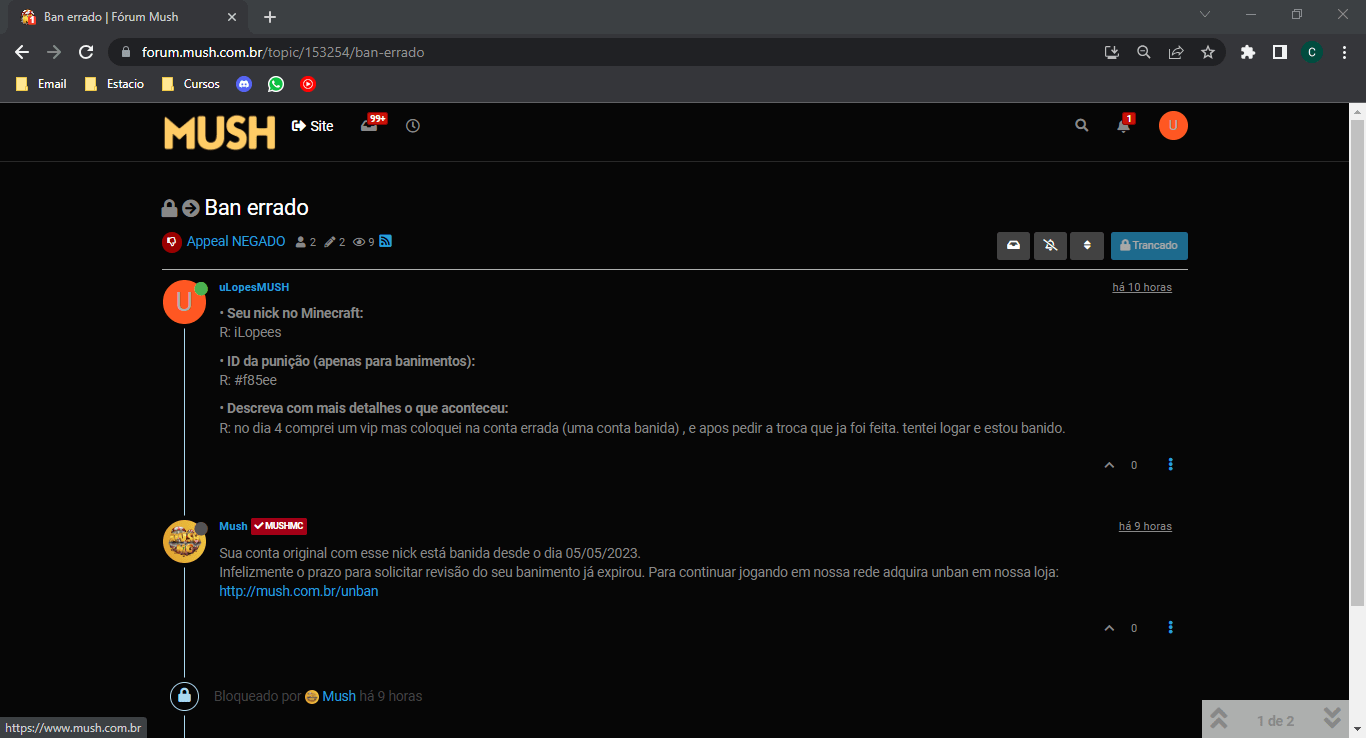Open the WhatsApp bookmark icon
This screenshot has width=1366, height=738.
pyautogui.click(x=276, y=84)
